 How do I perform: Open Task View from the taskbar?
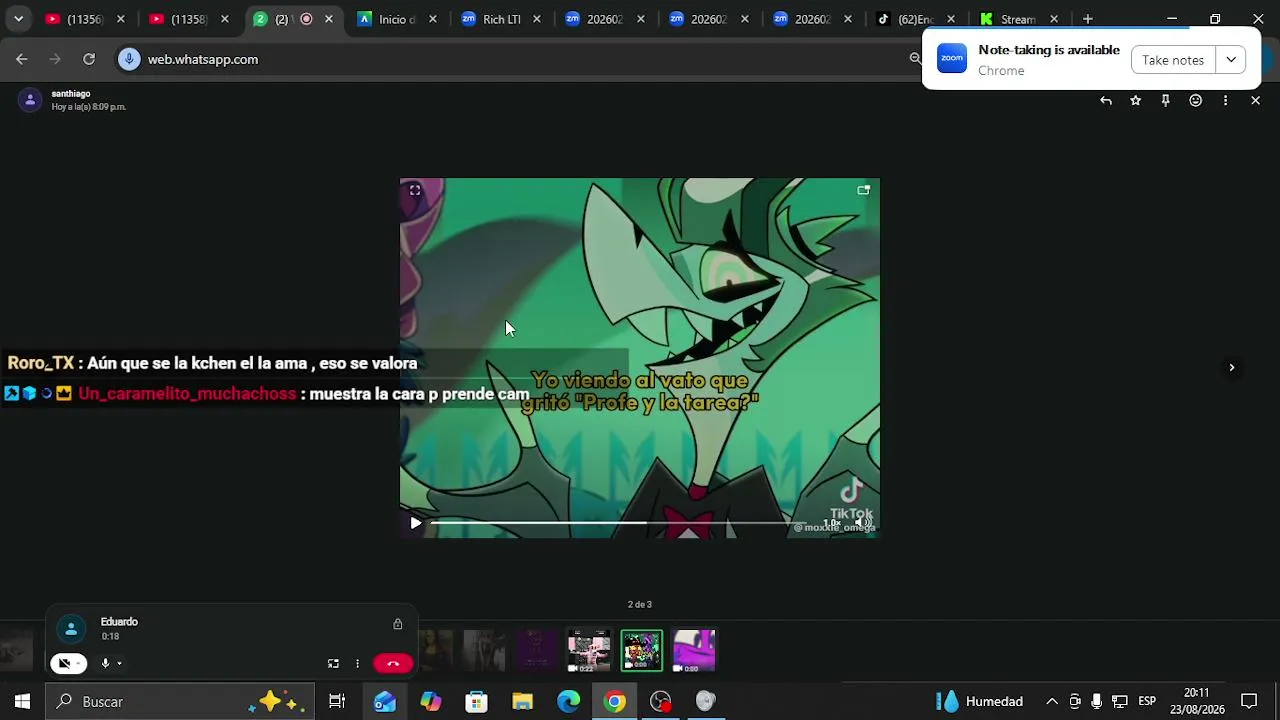pos(337,702)
